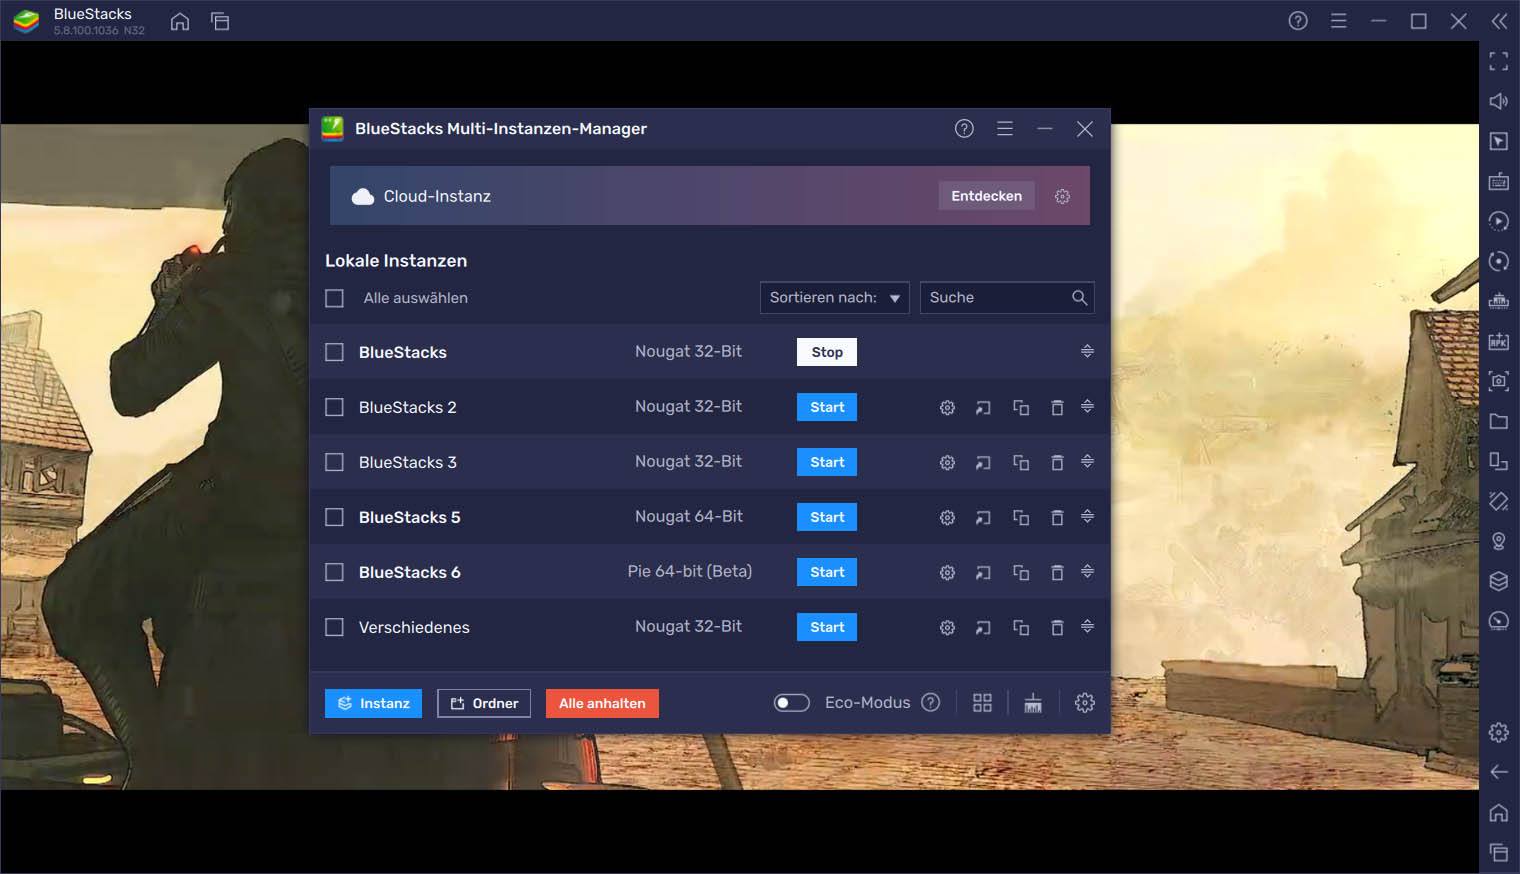Open Cloud-Instanz settings gear
Viewport: 1520px width, 874px height.
pos(1062,196)
